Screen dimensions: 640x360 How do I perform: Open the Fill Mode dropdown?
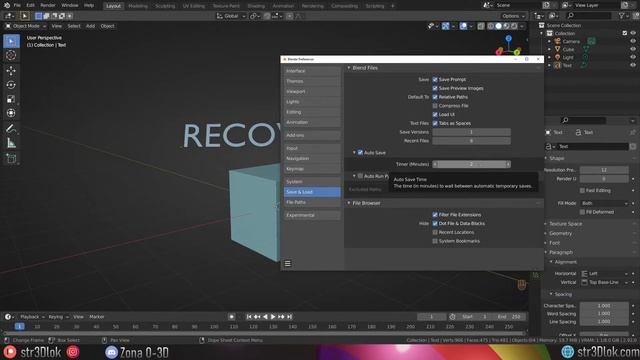click(x=604, y=203)
